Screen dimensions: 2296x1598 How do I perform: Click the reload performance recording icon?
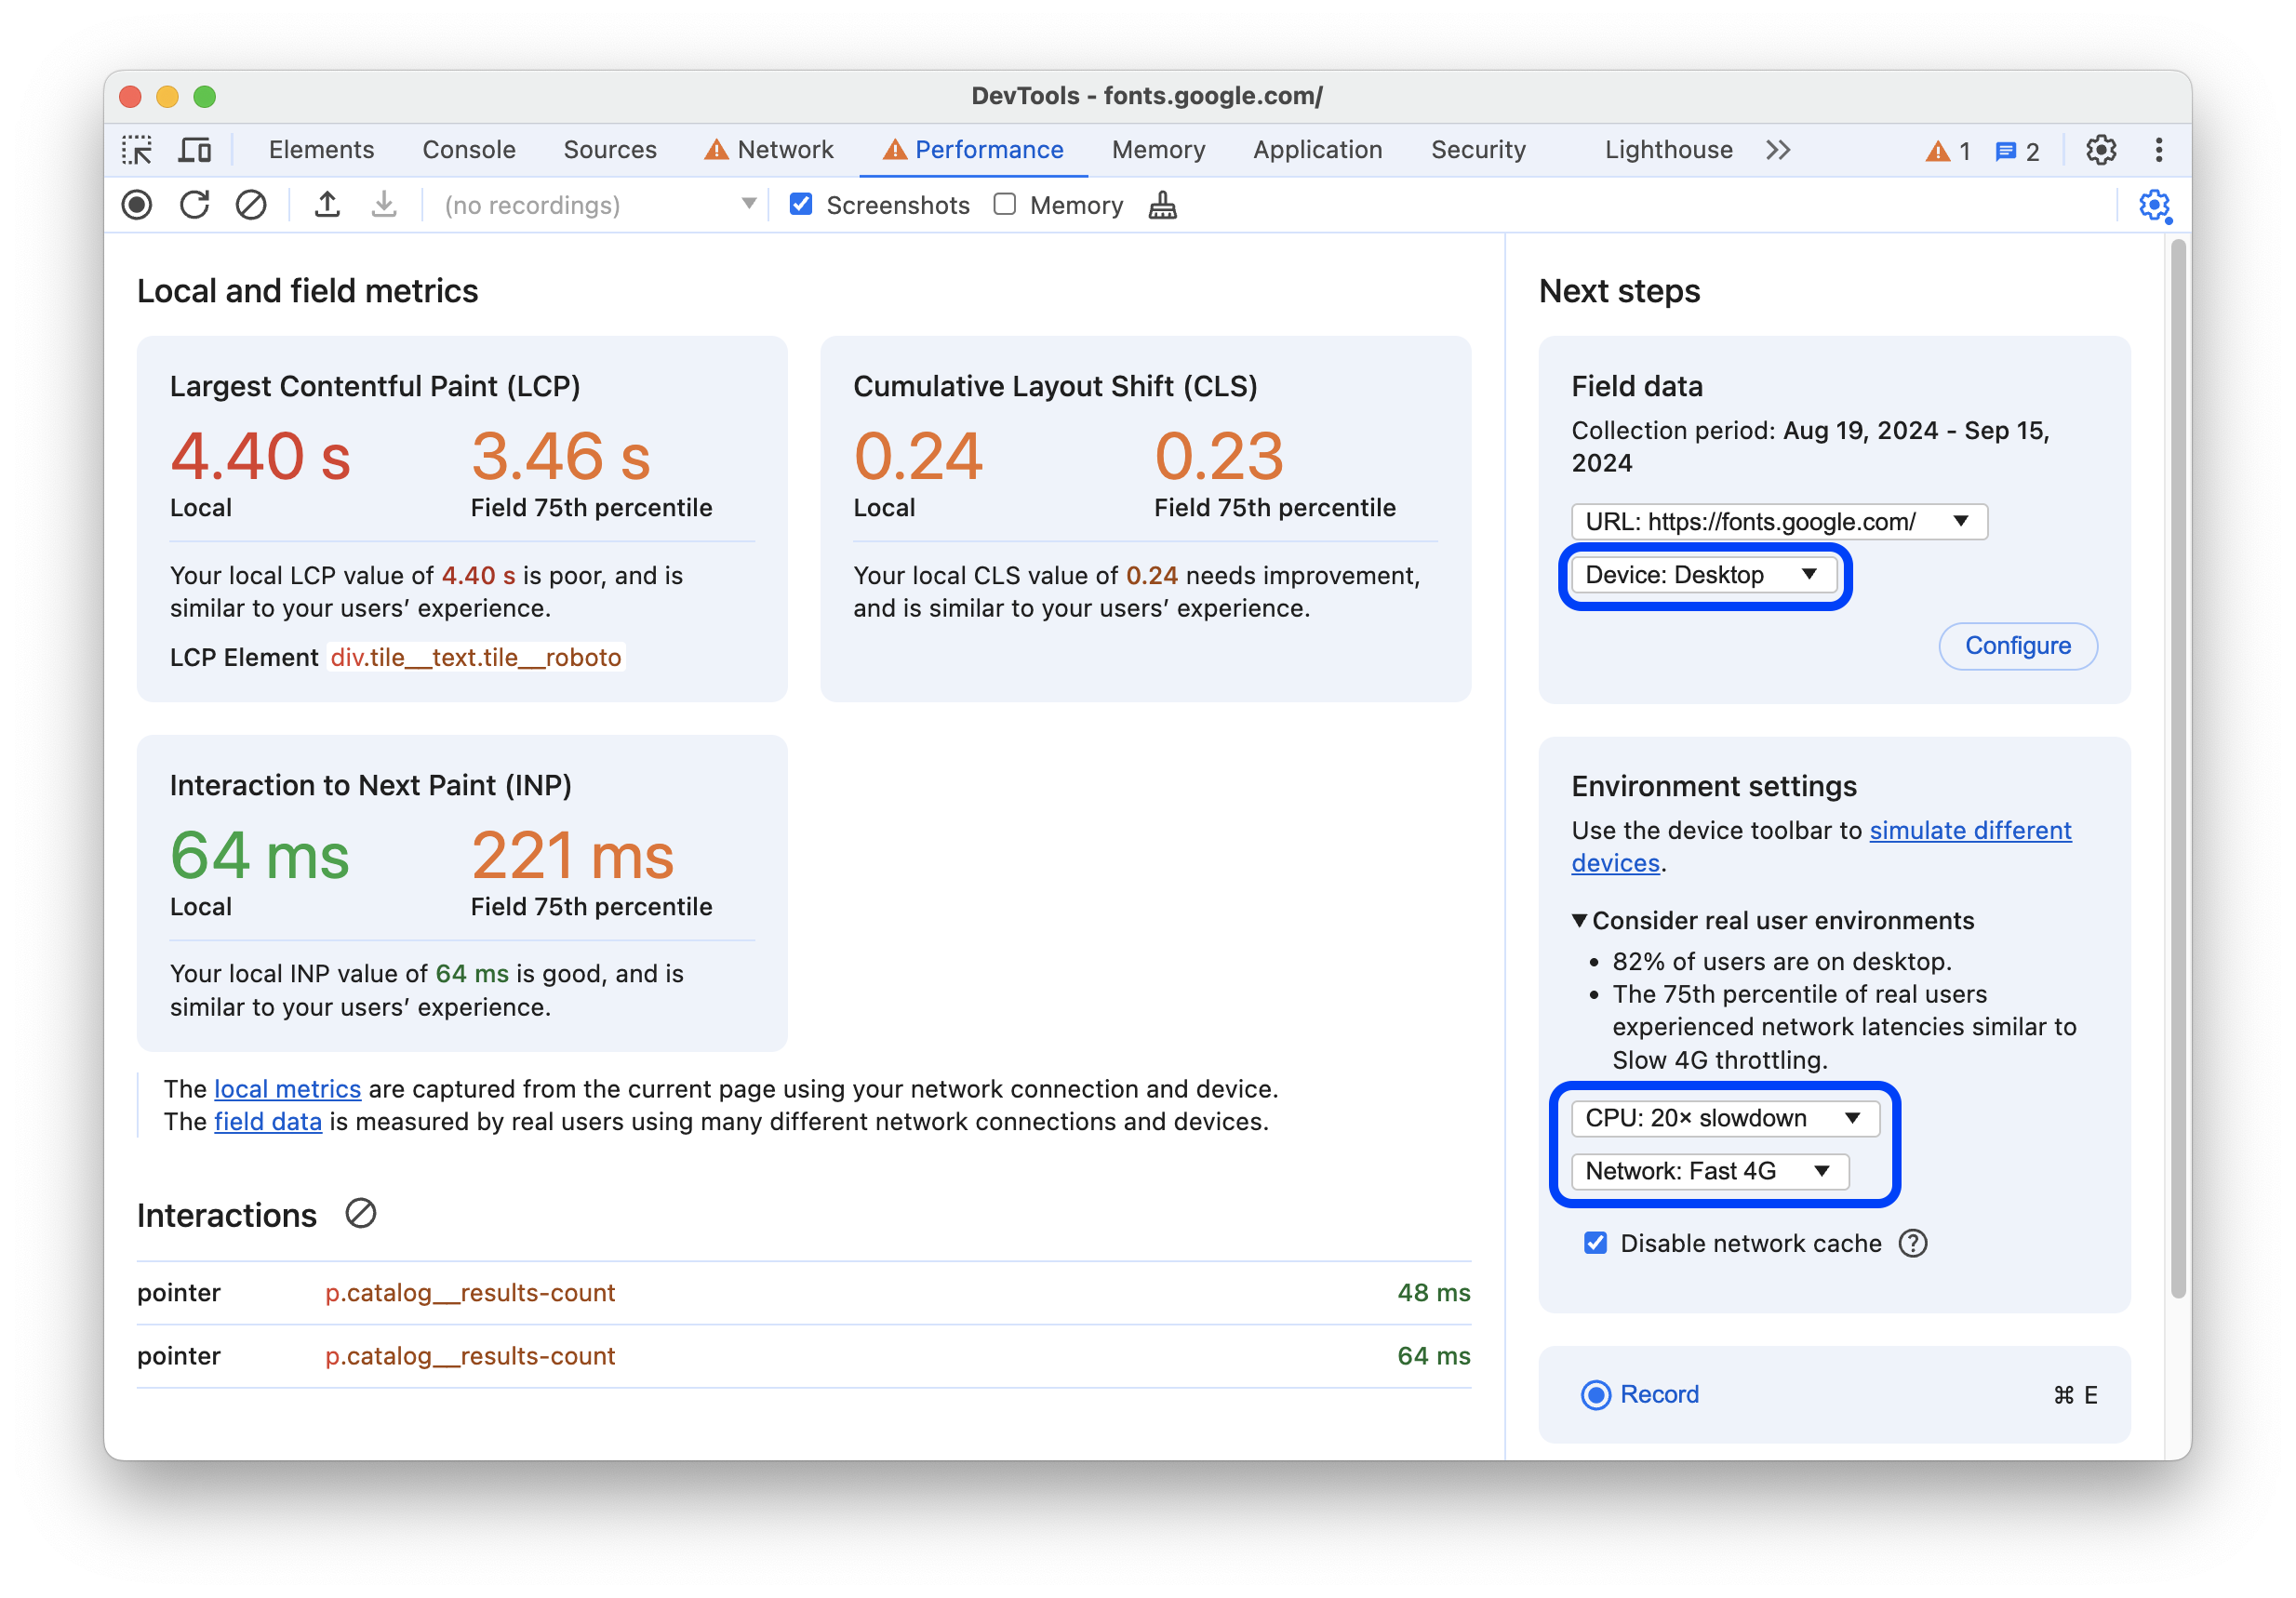coord(194,206)
